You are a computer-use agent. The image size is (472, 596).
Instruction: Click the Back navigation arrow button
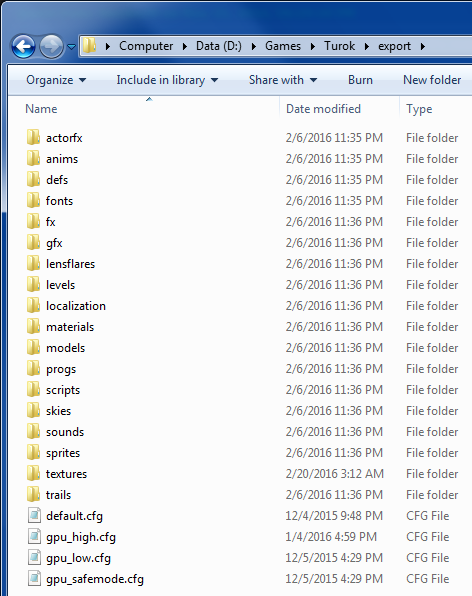[24, 46]
